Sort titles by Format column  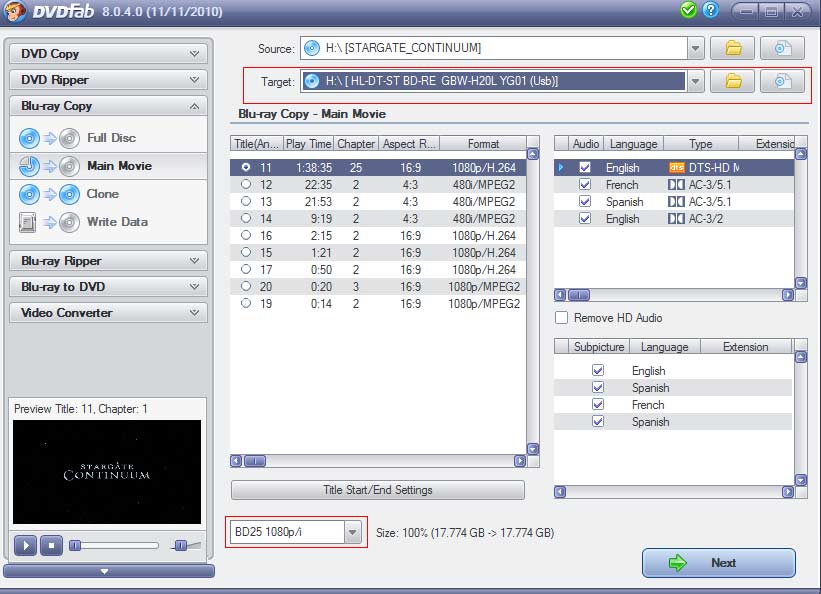pos(483,144)
